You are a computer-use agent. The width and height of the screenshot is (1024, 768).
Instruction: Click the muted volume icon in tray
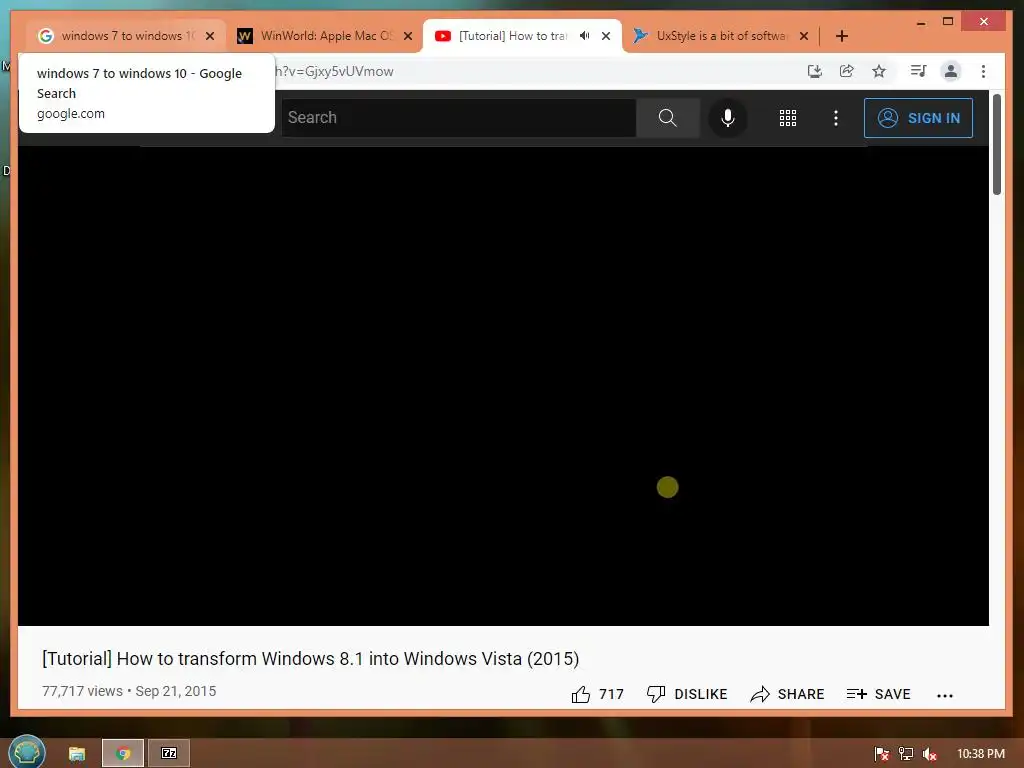[929, 754]
